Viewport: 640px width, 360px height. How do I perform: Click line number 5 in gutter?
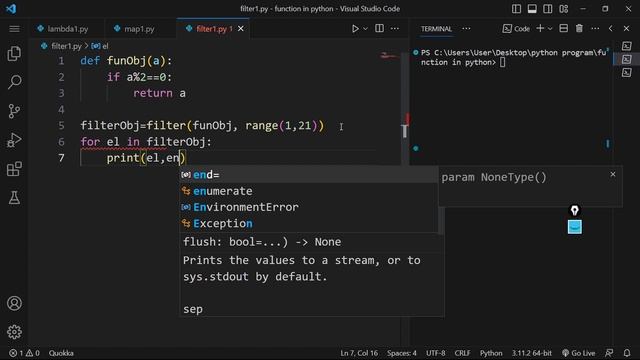point(61,126)
